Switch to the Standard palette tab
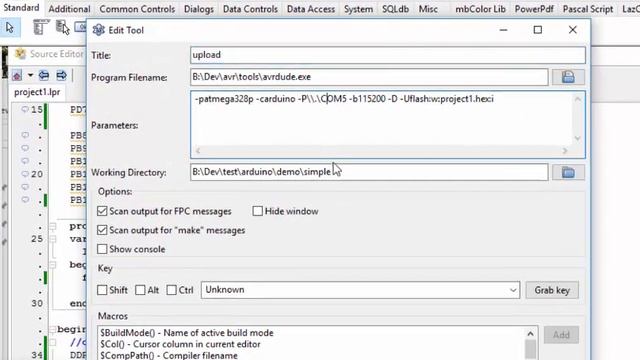640x360 pixels. click(21, 8)
